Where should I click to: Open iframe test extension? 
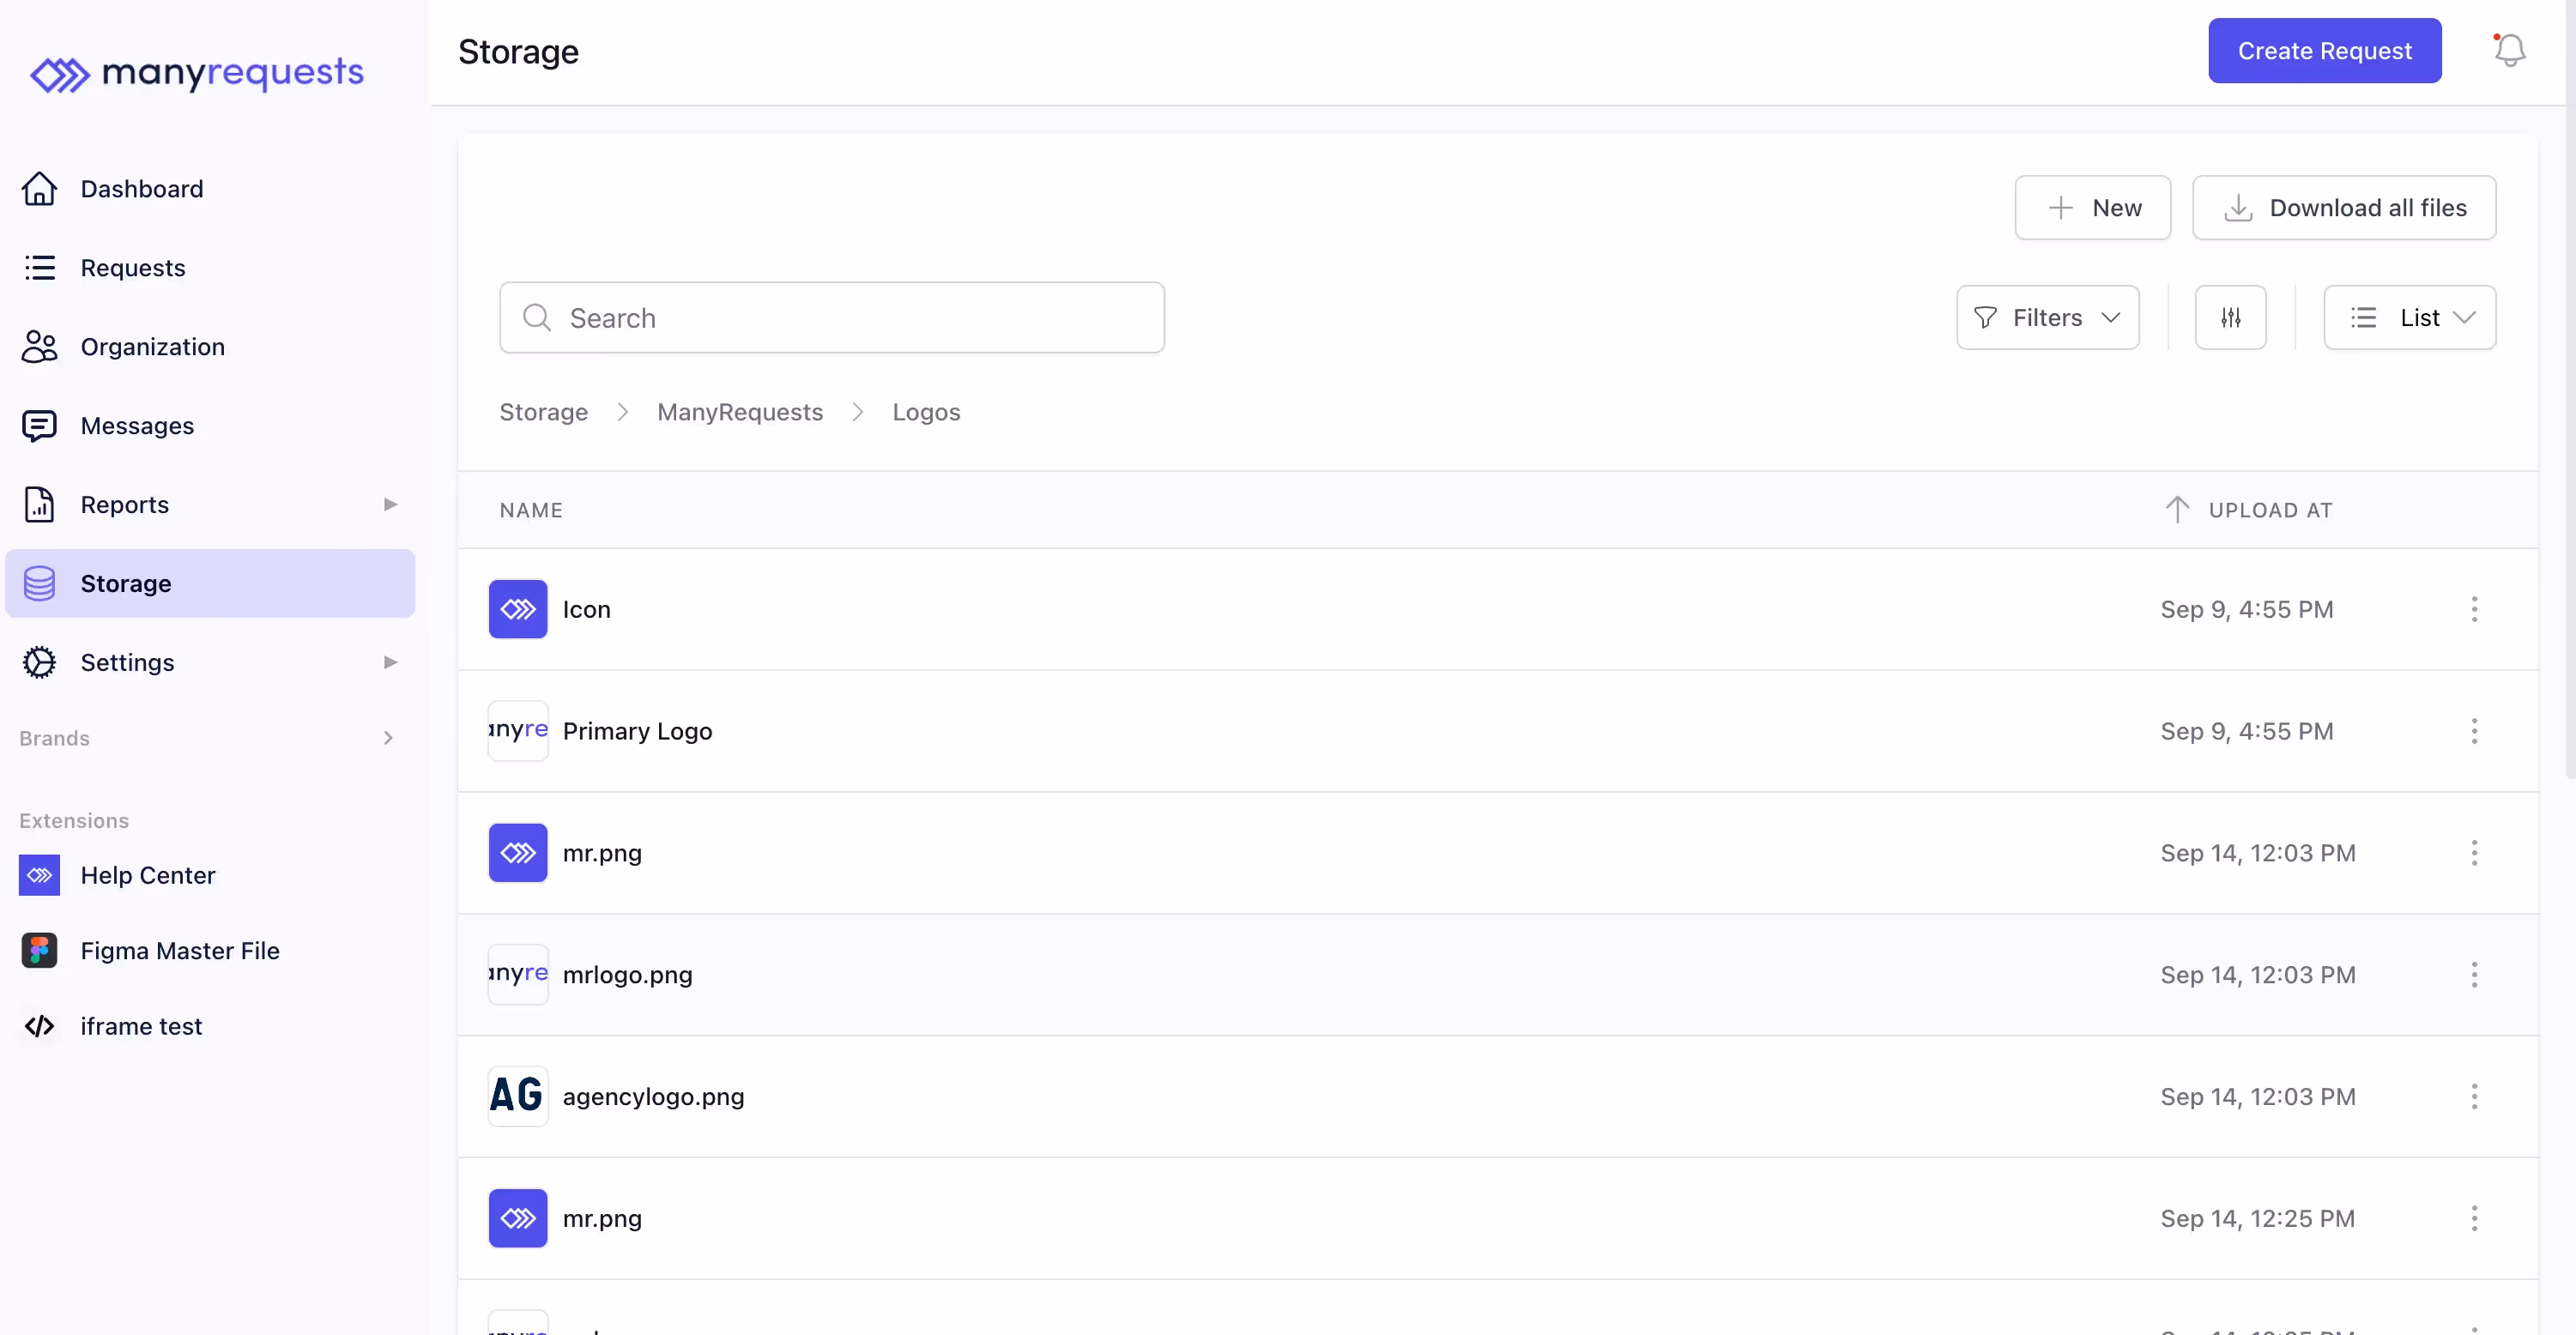coord(141,1027)
